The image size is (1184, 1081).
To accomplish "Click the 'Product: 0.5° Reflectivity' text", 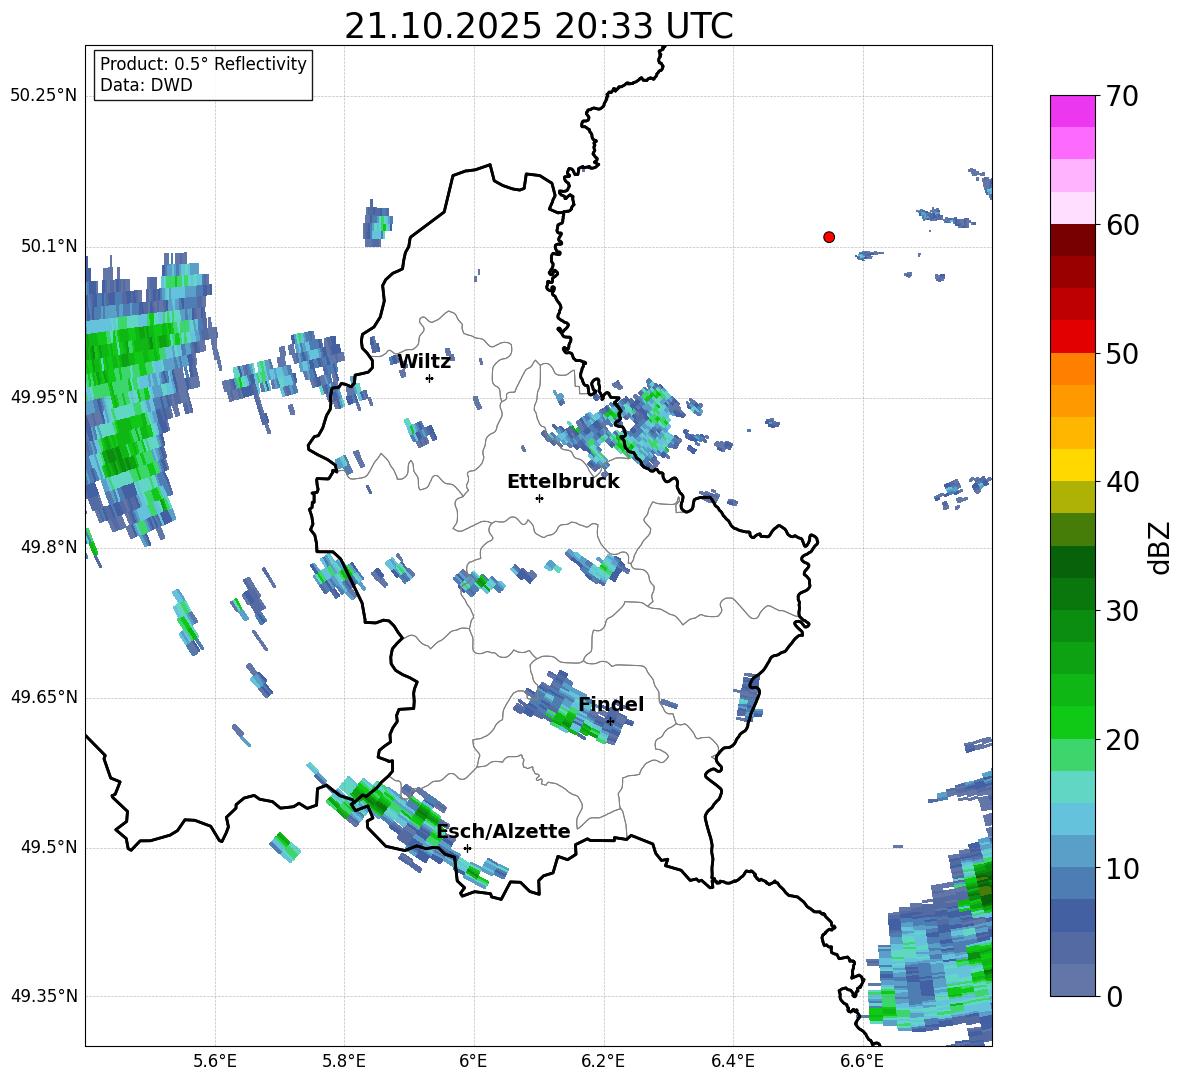I will click(x=203, y=63).
